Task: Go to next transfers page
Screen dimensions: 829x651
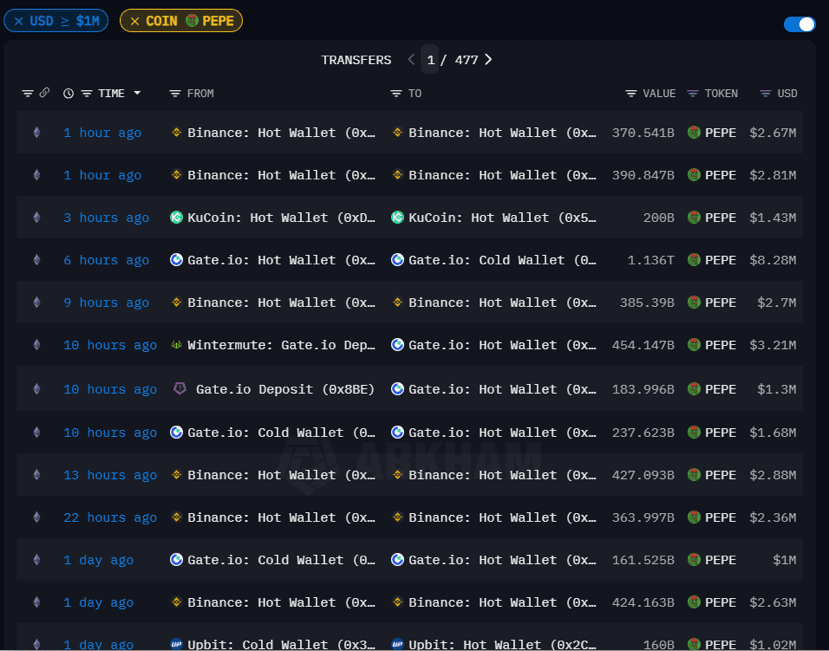Action: [488, 60]
